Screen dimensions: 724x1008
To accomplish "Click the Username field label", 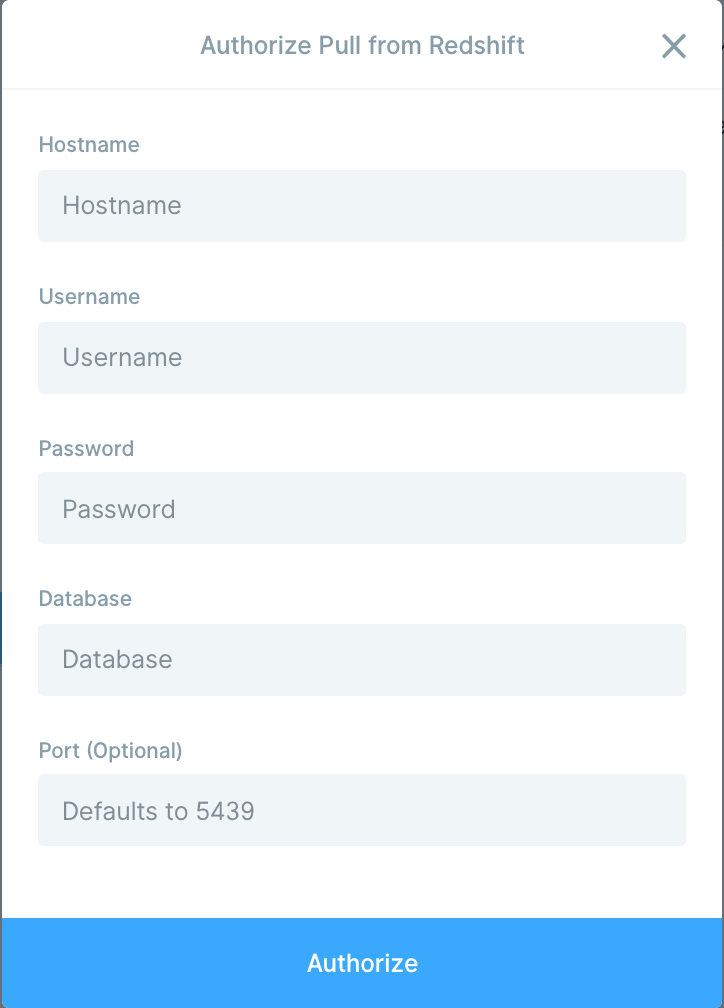I will click(x=89, y=296).
